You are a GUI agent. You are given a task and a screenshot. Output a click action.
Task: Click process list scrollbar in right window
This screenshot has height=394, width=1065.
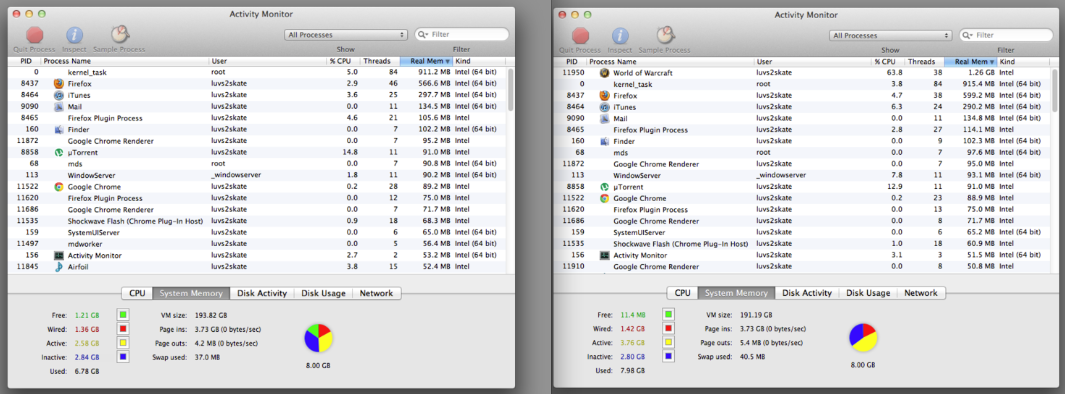point(1055,90)
